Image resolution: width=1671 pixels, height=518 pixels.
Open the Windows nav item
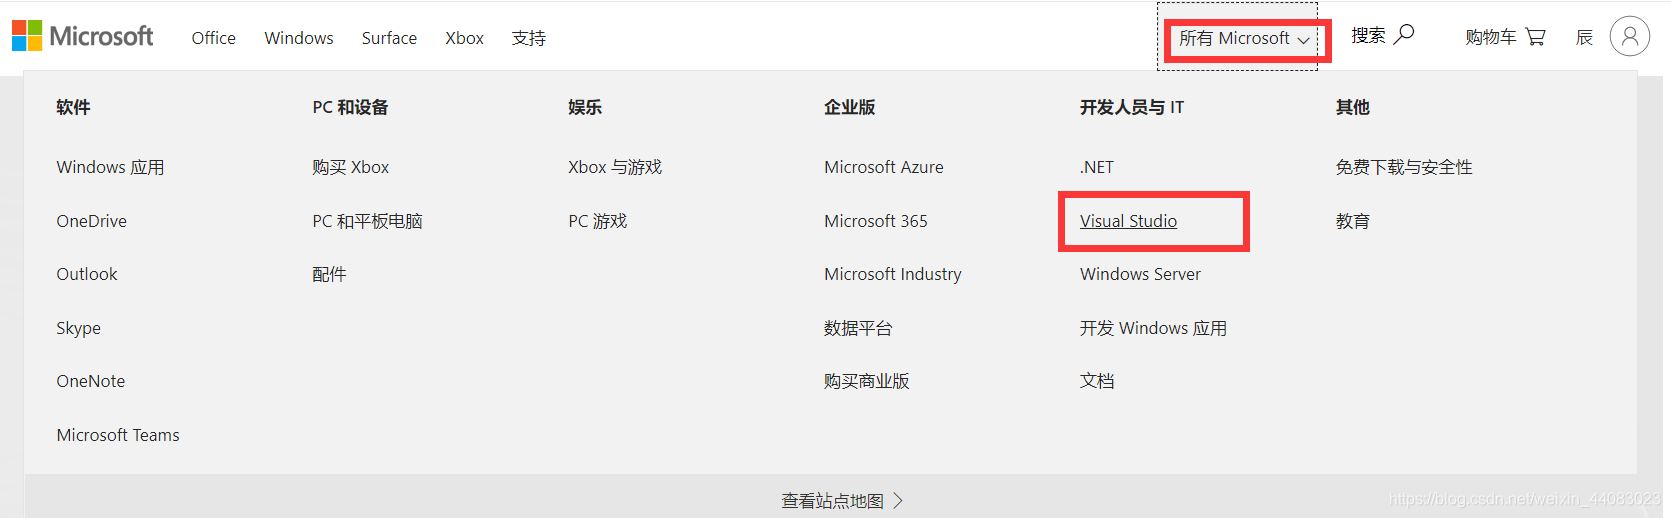point(299,38)
